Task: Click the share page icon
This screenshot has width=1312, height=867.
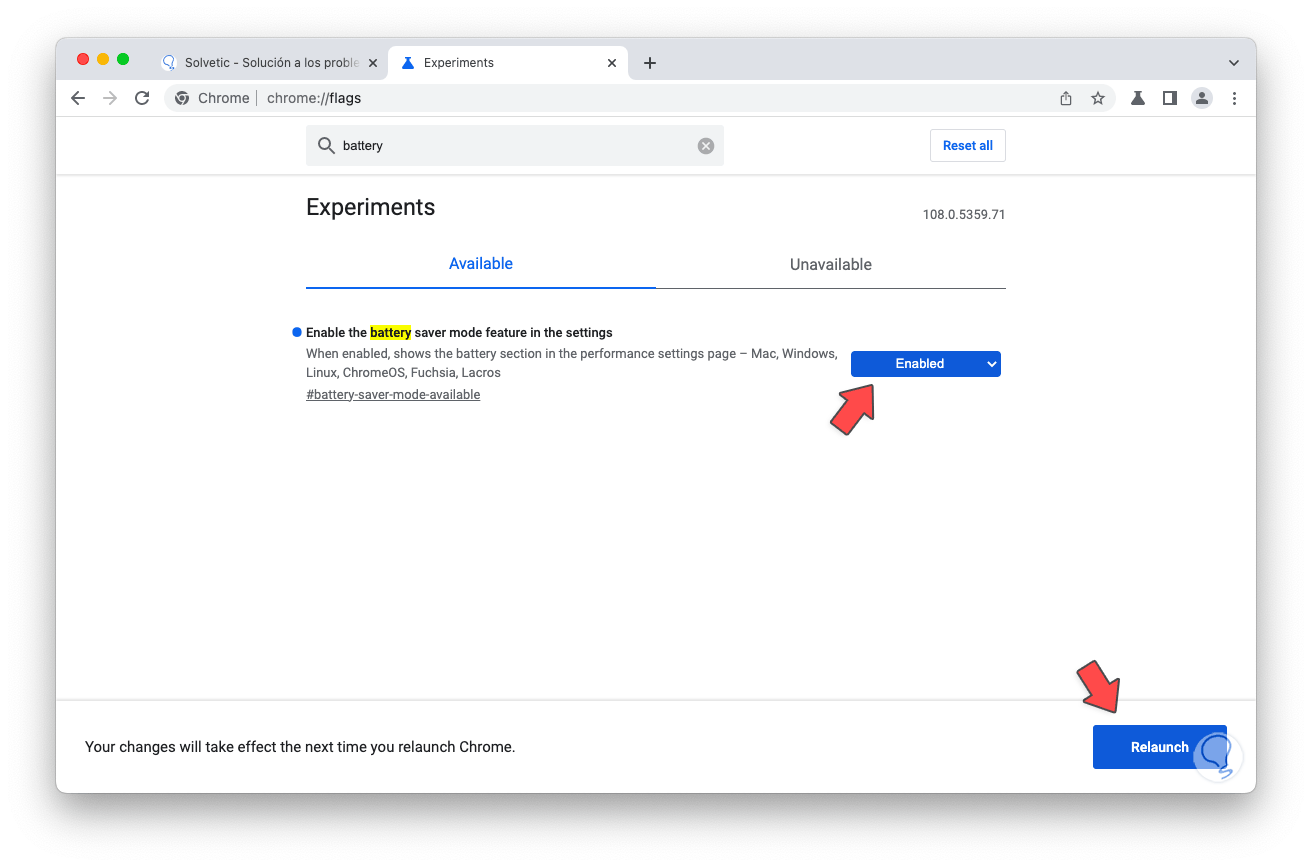Action: [x=1066, y=98]
